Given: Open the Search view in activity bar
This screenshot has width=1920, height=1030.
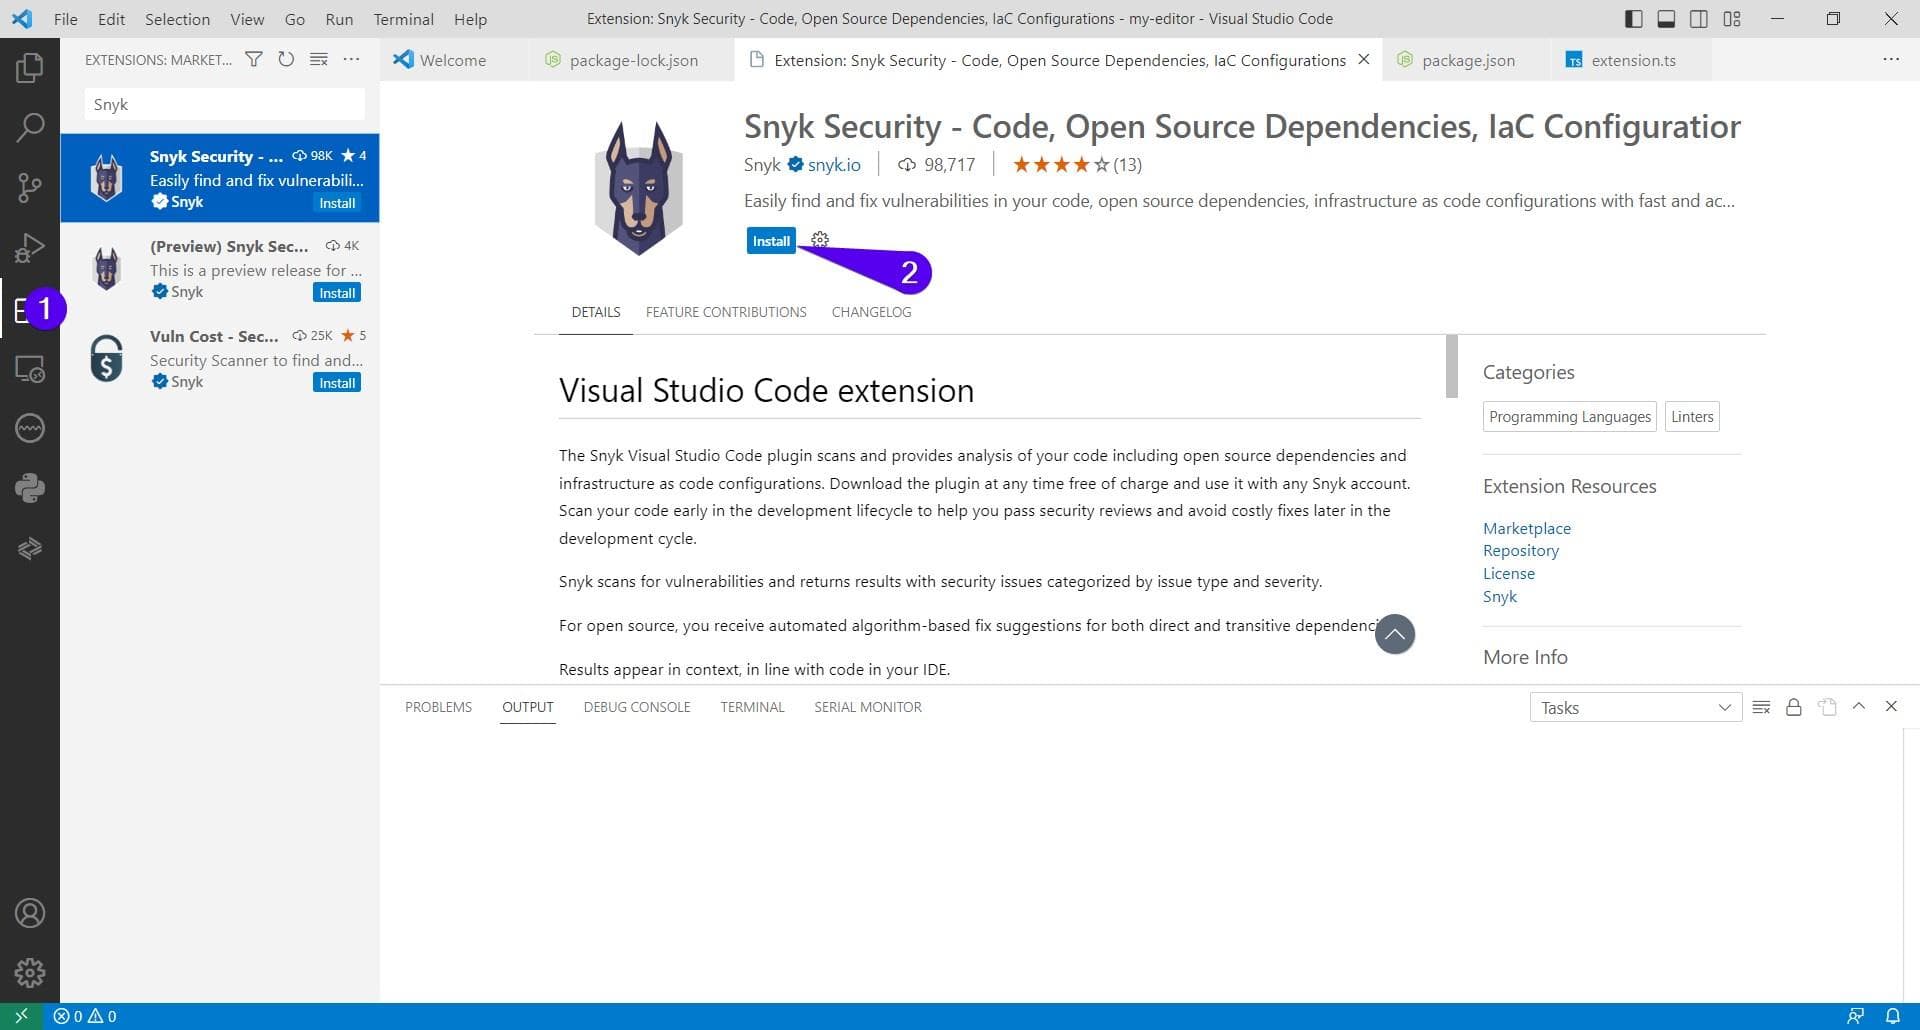Looking at the screenshot, I should (30, 127).
